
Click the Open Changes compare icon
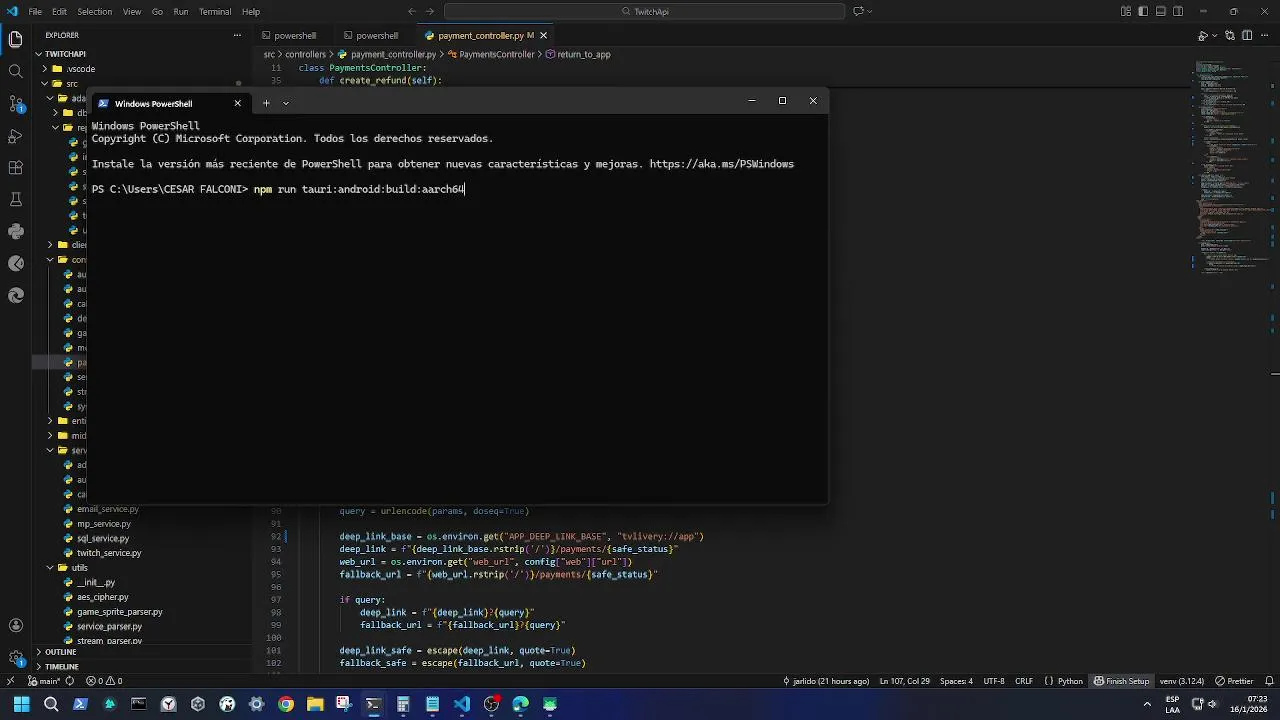[1230, 35]
